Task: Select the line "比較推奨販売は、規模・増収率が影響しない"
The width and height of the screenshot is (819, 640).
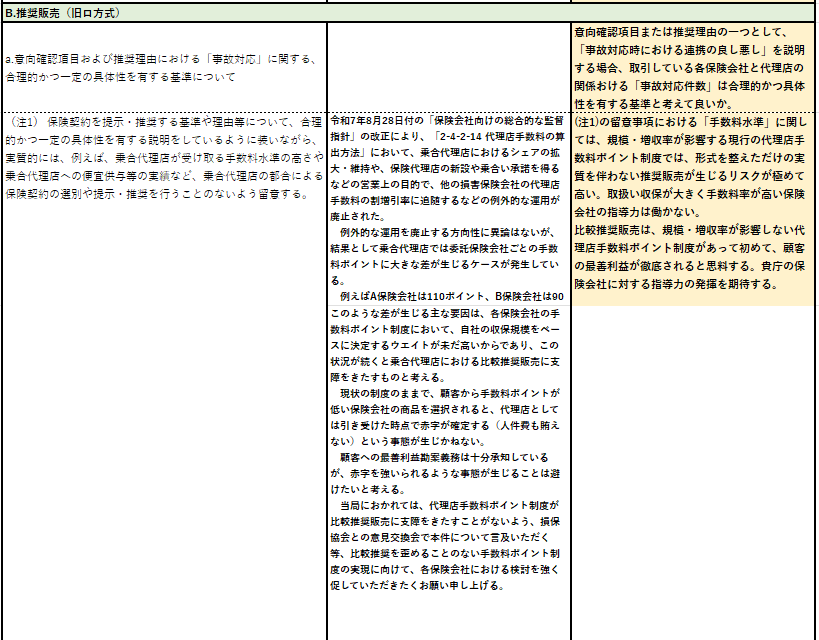Action: (692, 230)
